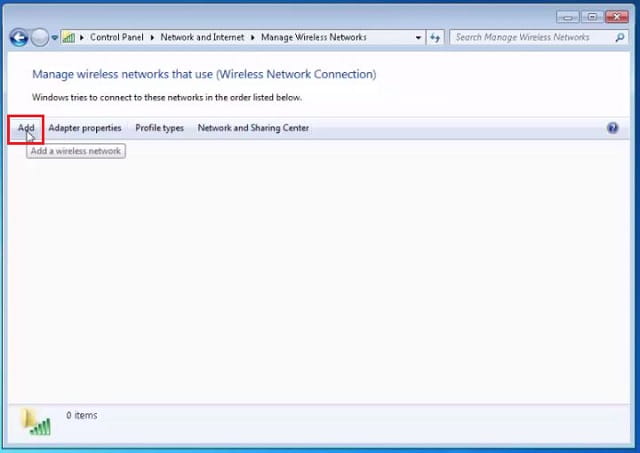640x453 pixels.
Task: Close the Manage Wireless Networks window
Action: 617,17
